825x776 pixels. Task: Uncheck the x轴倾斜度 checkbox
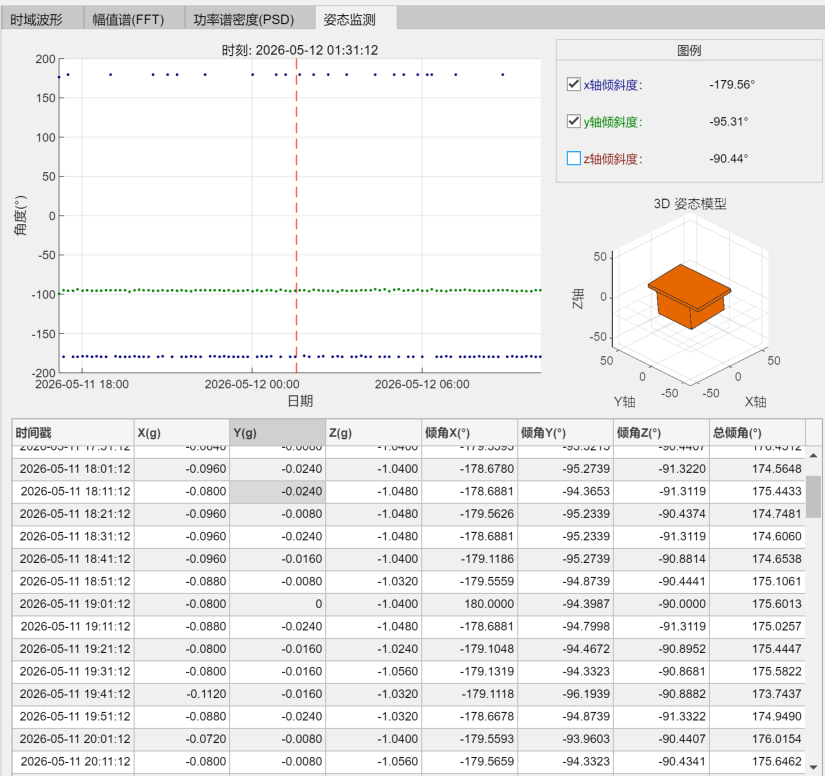pyautogui.click(x=574, y=84)
